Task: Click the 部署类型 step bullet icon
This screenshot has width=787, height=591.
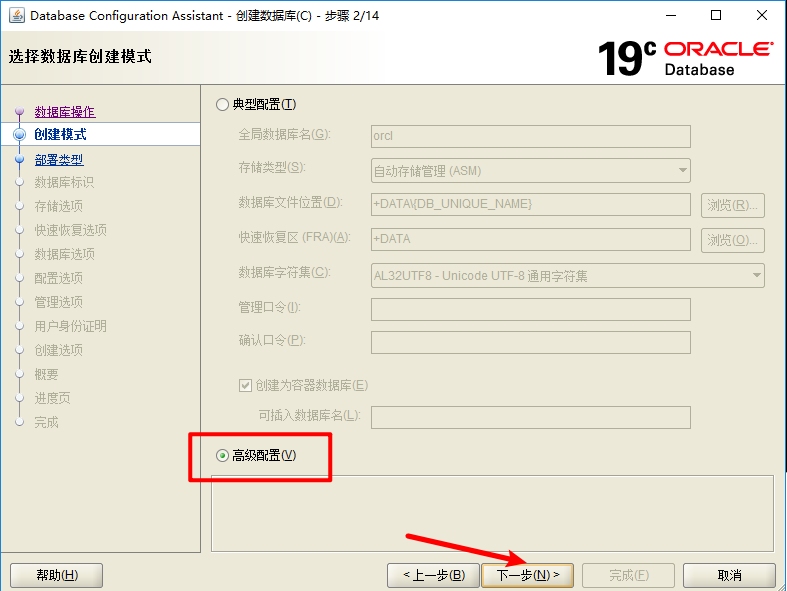Action: point(19,159)
